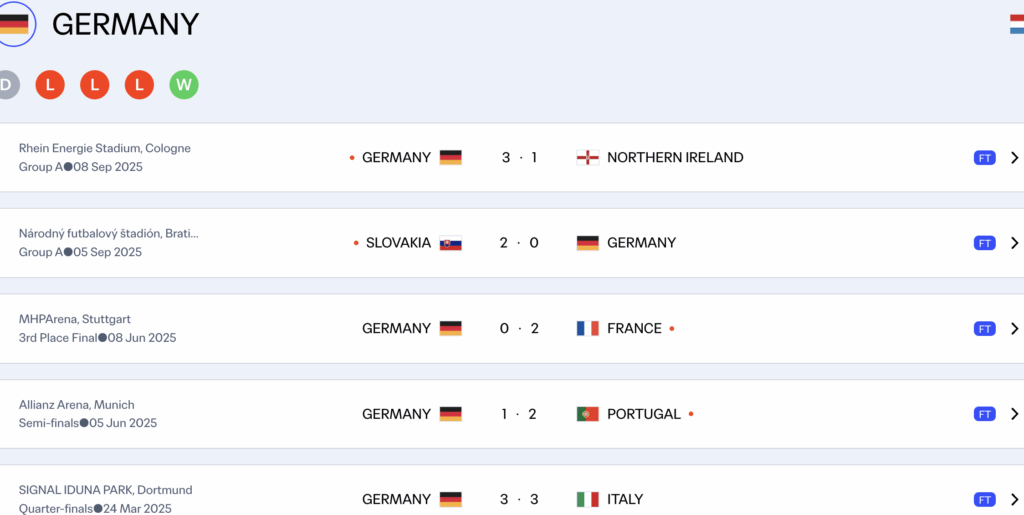Click the France flag icon
The image size is (1024, 515).
(588, 329)
